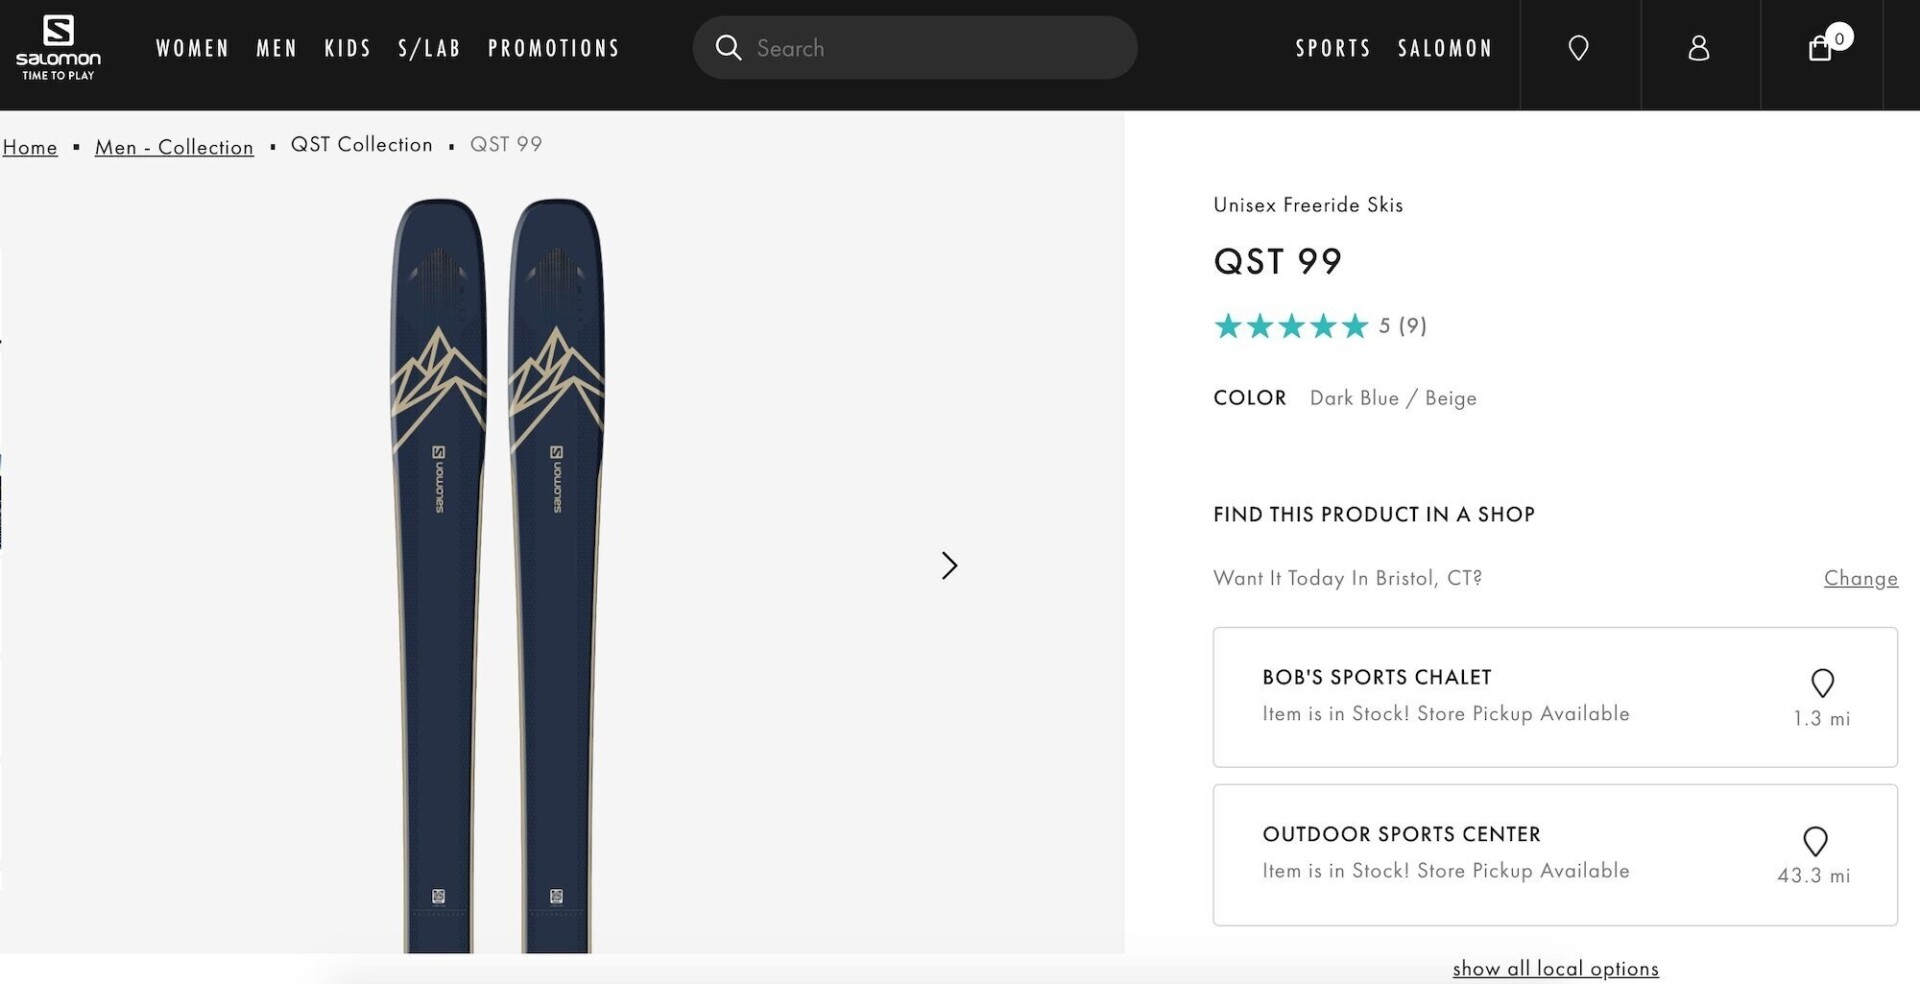Open the Men menu
Screen dimensions: 1920x984
coord(277,48)
